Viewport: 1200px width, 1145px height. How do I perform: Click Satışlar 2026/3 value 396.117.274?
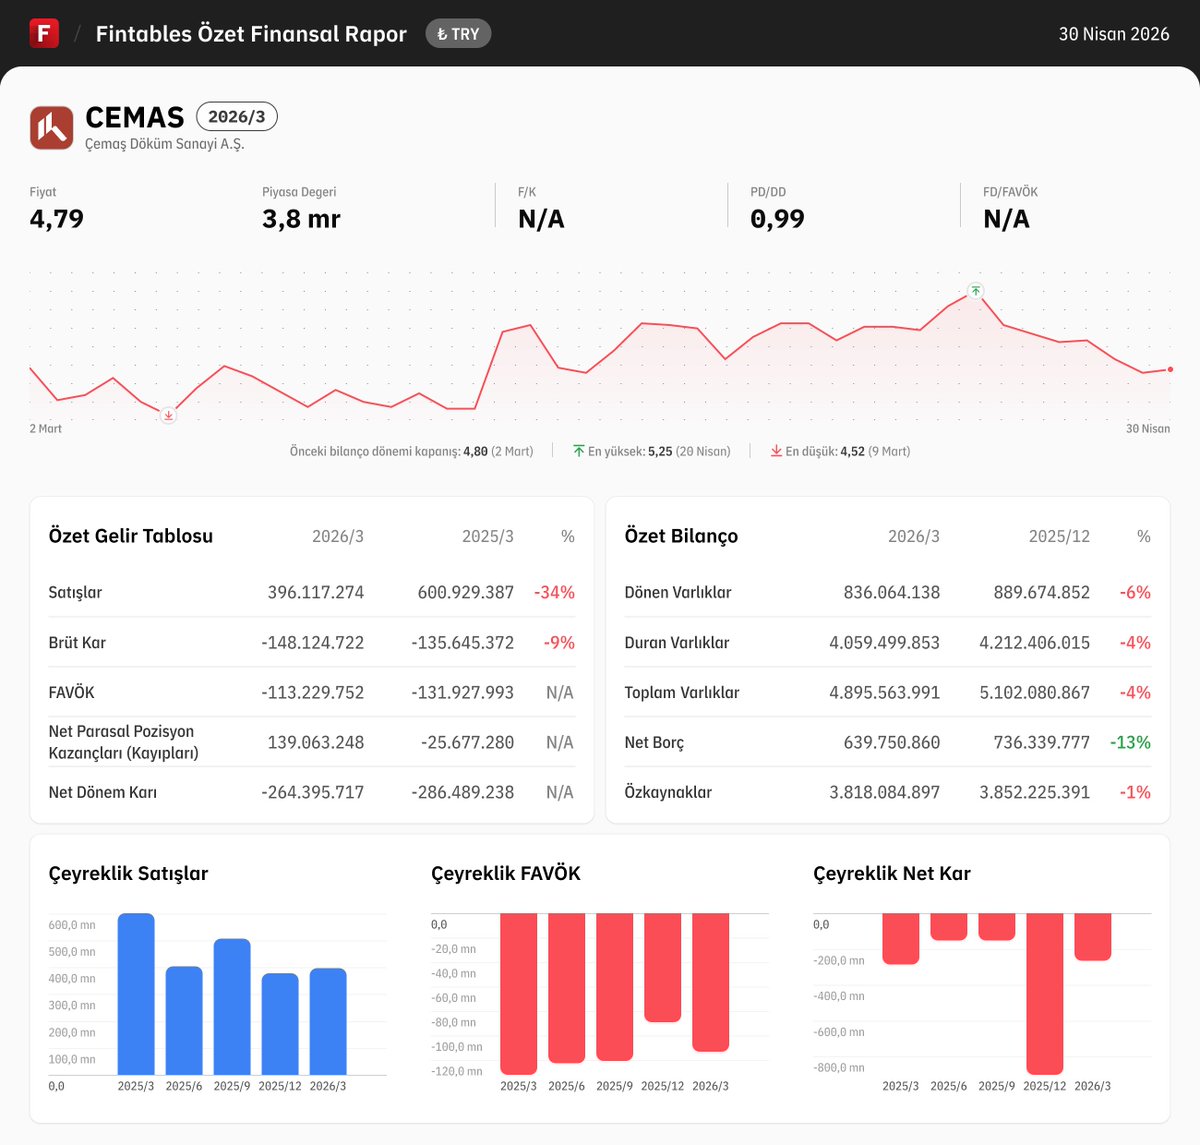(x=316, y=592)
